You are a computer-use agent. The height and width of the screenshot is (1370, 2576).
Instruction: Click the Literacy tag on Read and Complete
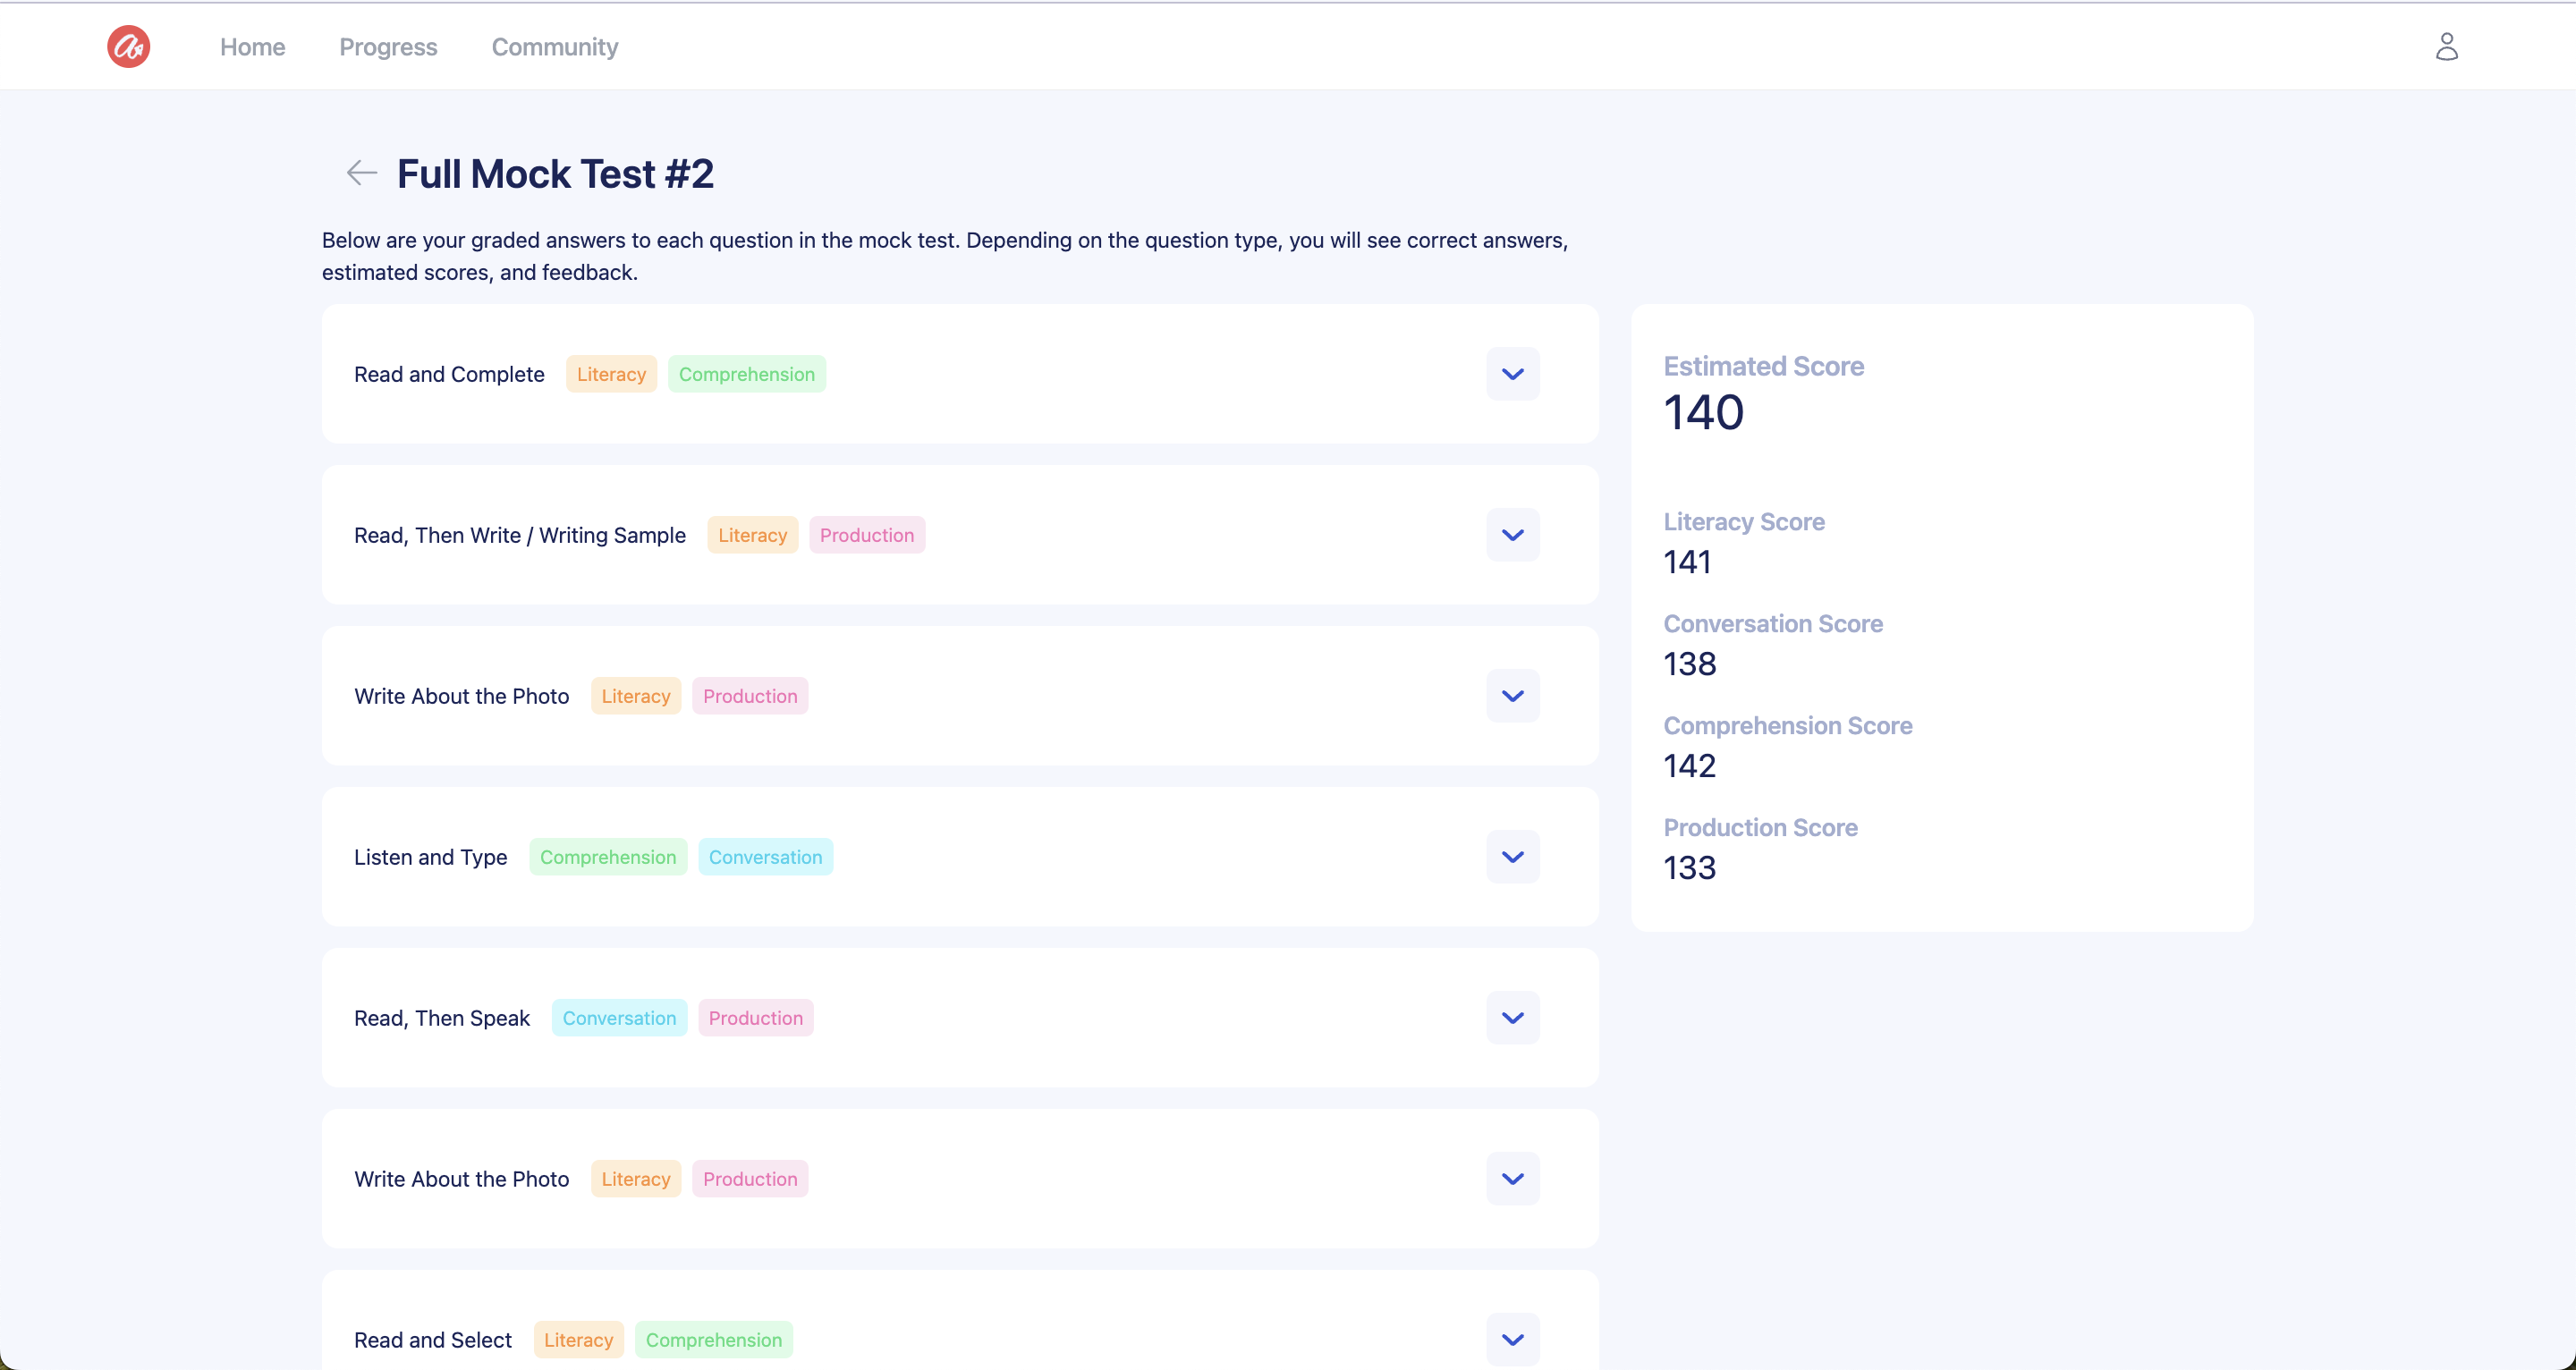coord(611,374)
